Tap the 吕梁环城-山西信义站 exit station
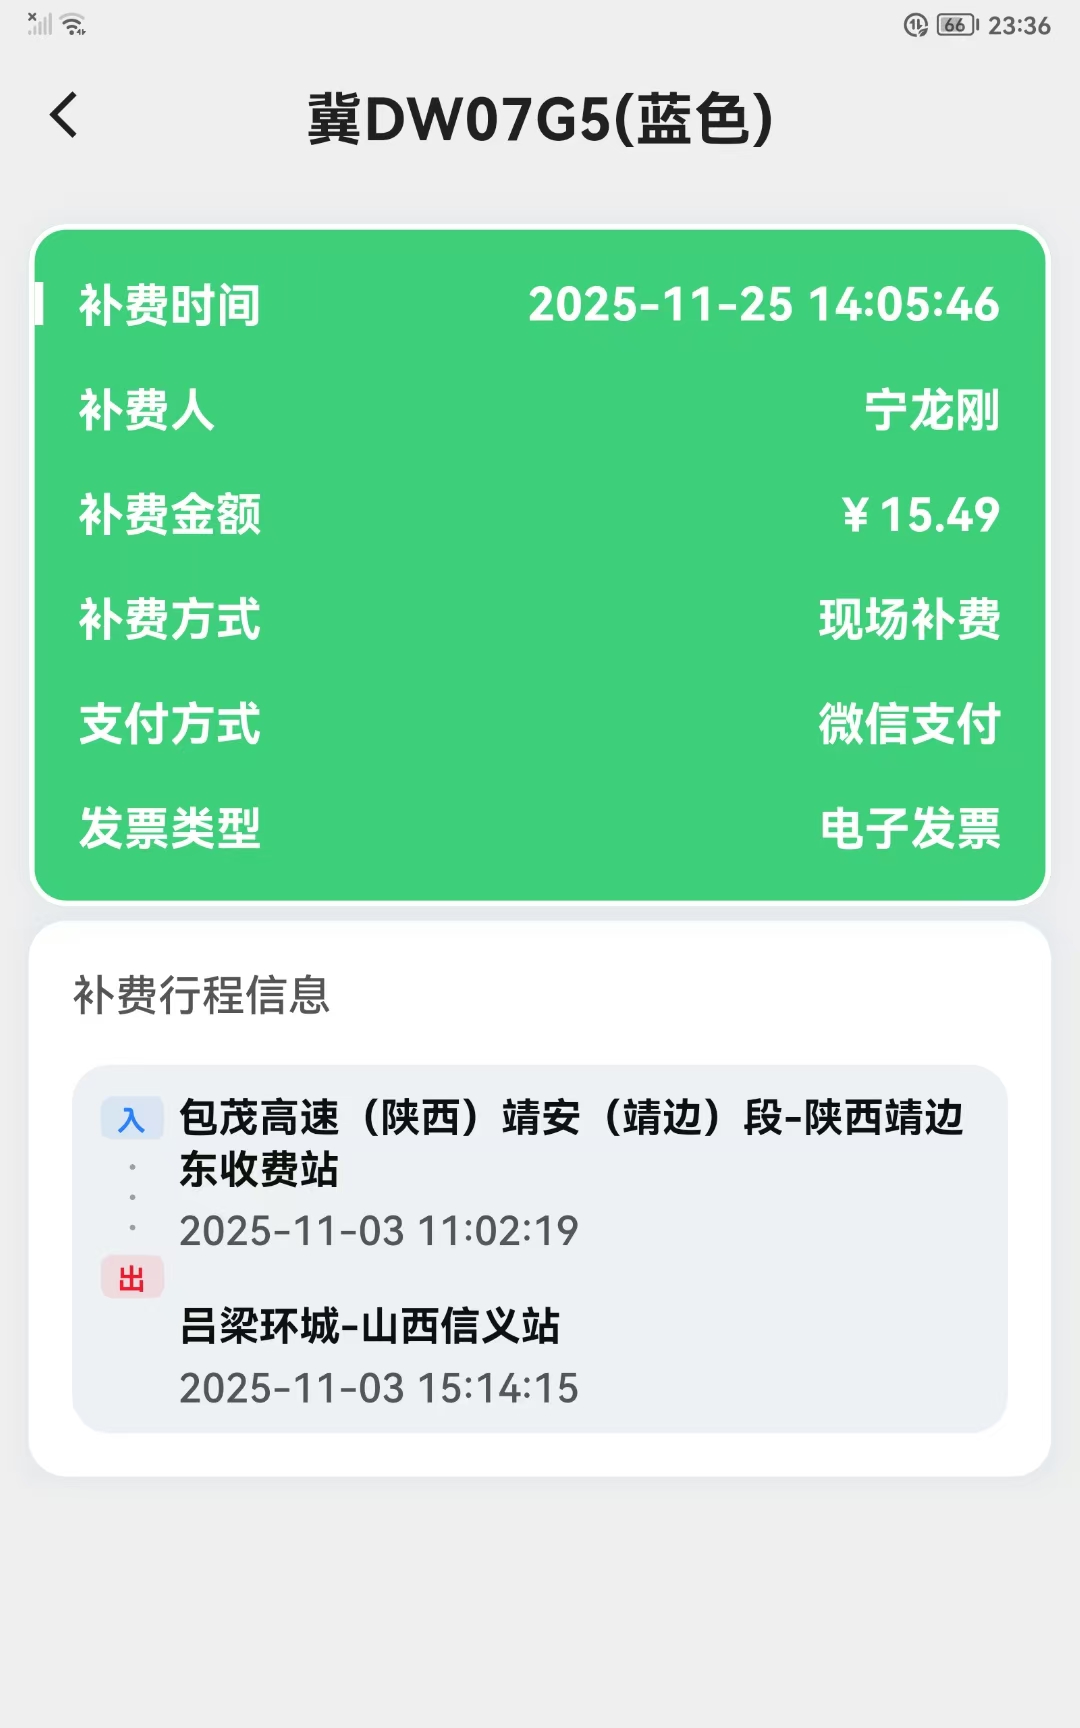The width and height of the screenshot is (1080, 1728). coord(370,1326)
